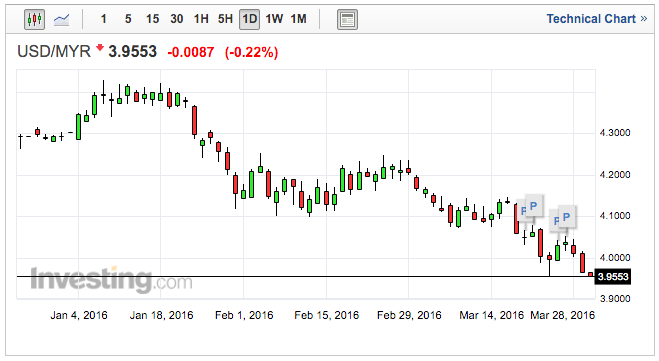Image resolution: width=659 pixels, height=361 pixels.
Task: Choose the 30 minute interval
Action: [x=177, y=19]
